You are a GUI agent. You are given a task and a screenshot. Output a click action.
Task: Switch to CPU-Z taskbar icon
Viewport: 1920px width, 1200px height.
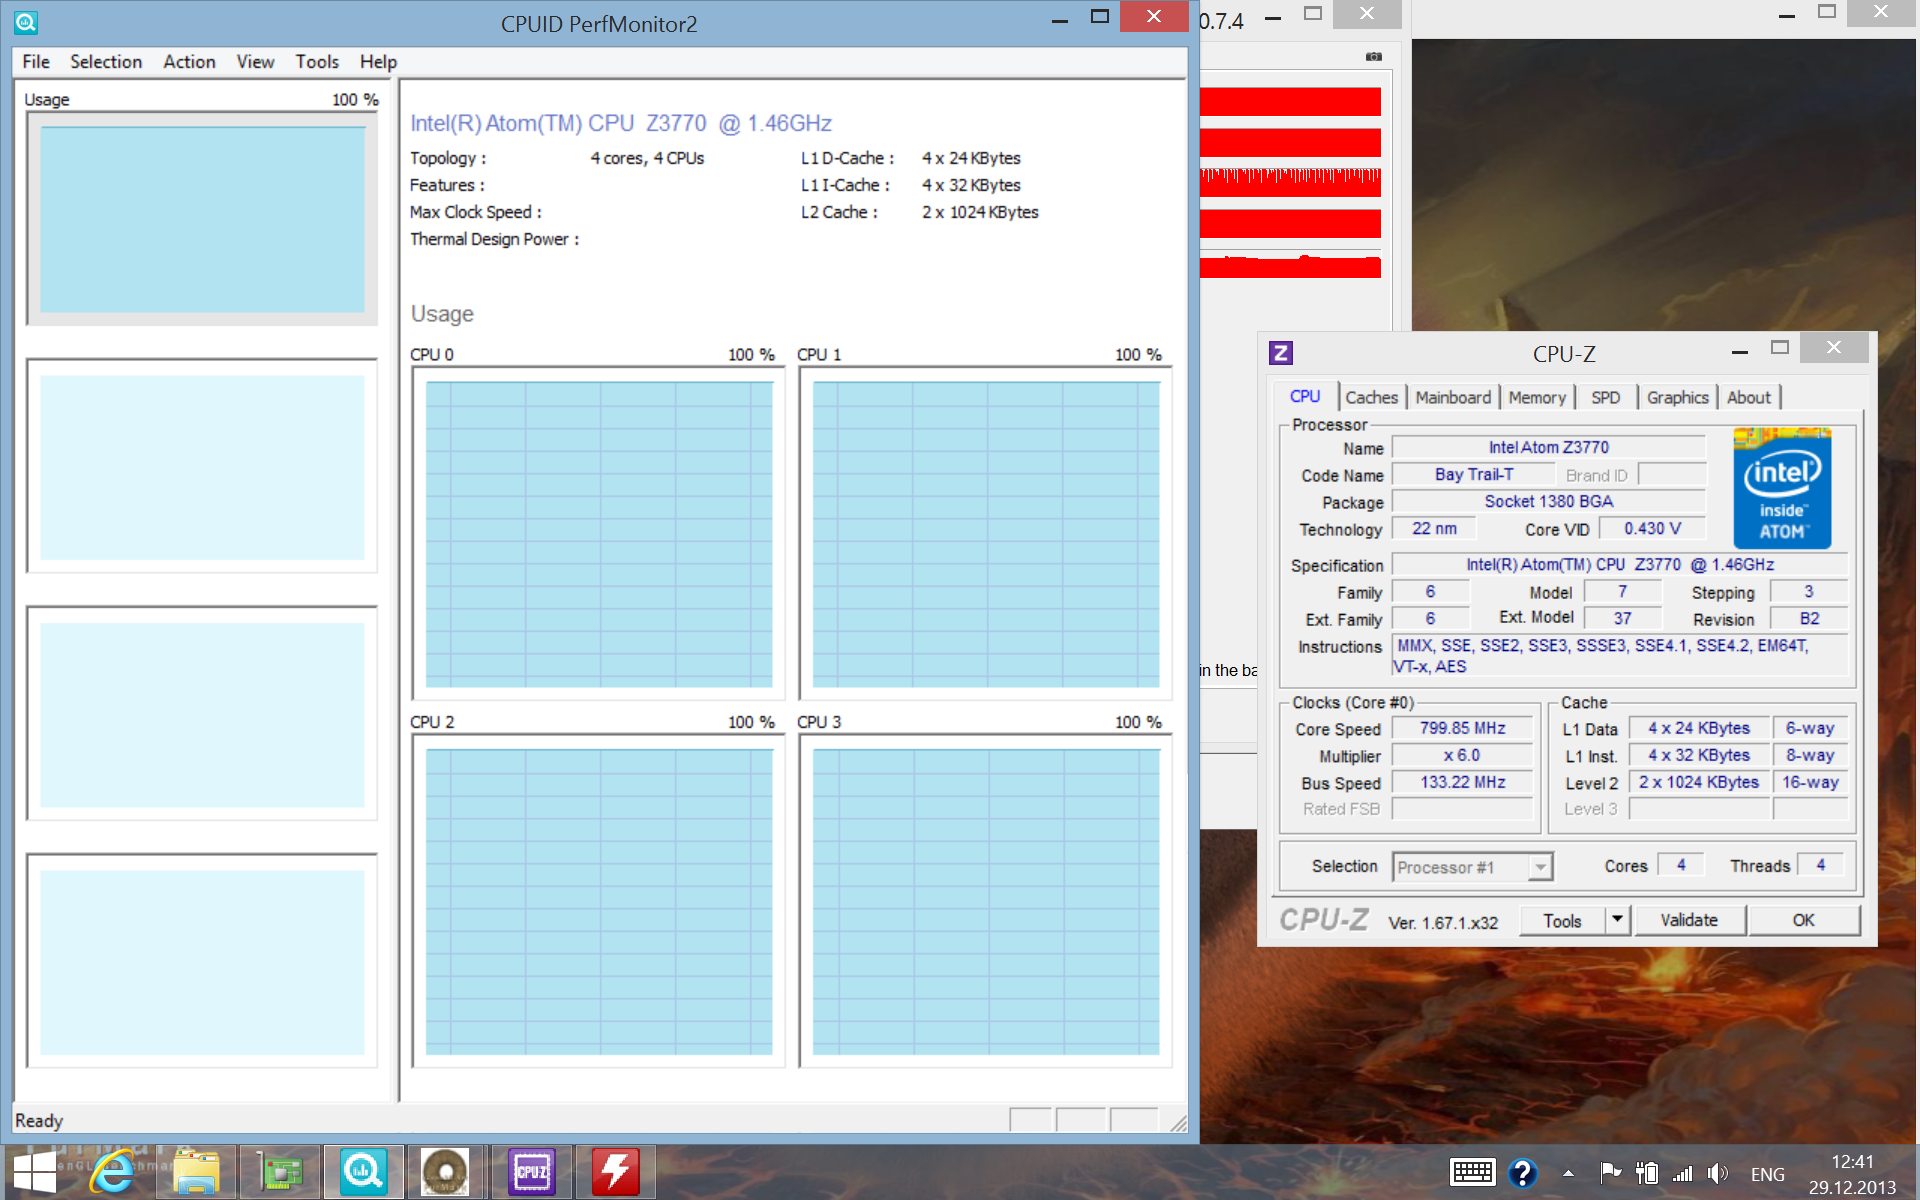(x=531, y=1172)
